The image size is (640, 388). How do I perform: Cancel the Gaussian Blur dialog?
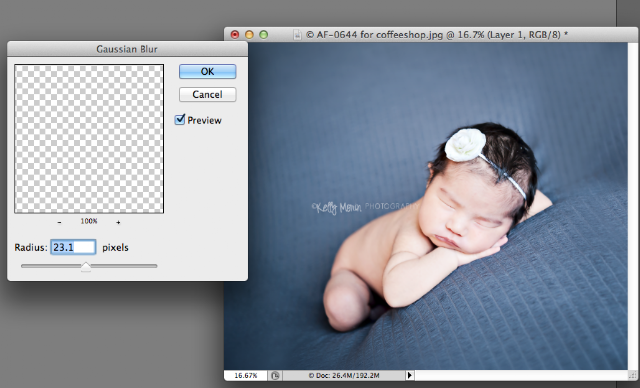click(x=207, y=95)
